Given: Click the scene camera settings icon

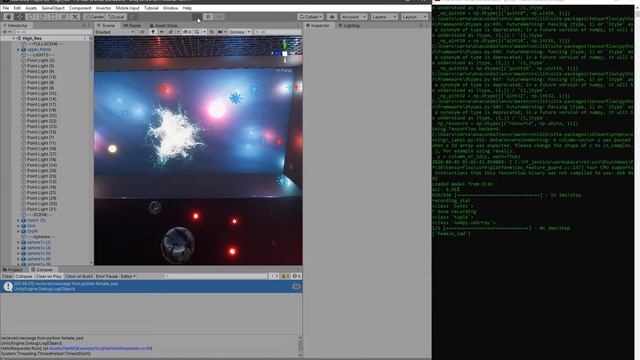Looking at the screenshot, I should tap(222, 32).
